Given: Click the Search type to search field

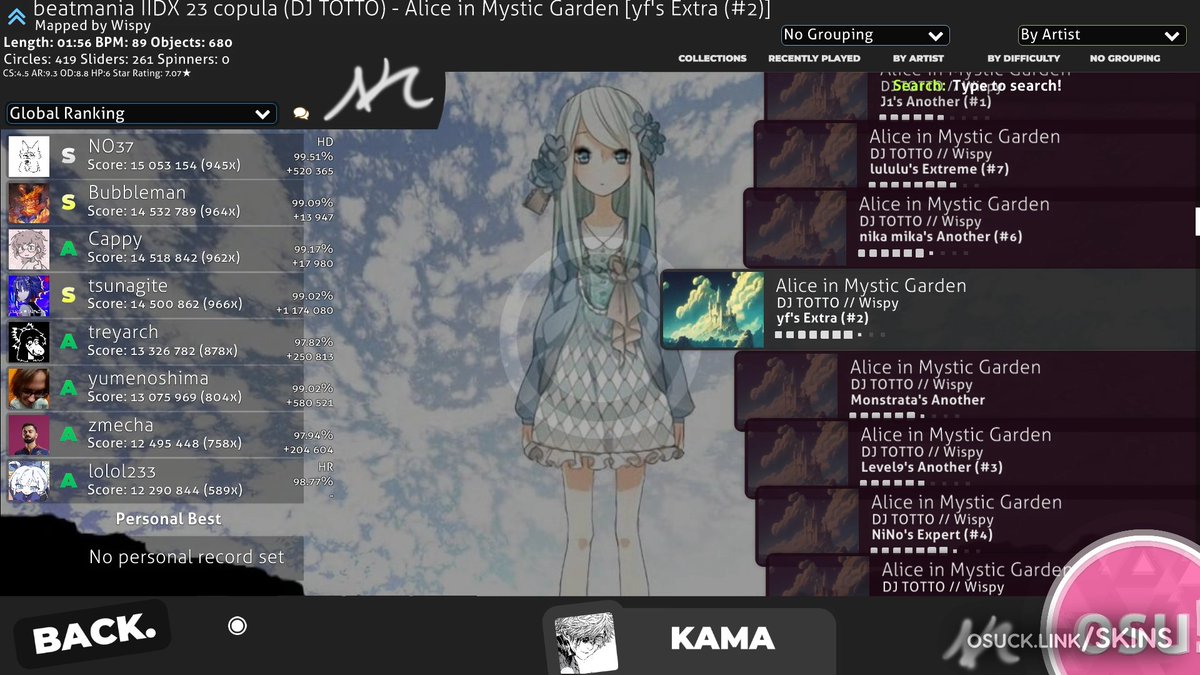Looking at the screenshot, I should pyautogui.click(x=977, y=86).
